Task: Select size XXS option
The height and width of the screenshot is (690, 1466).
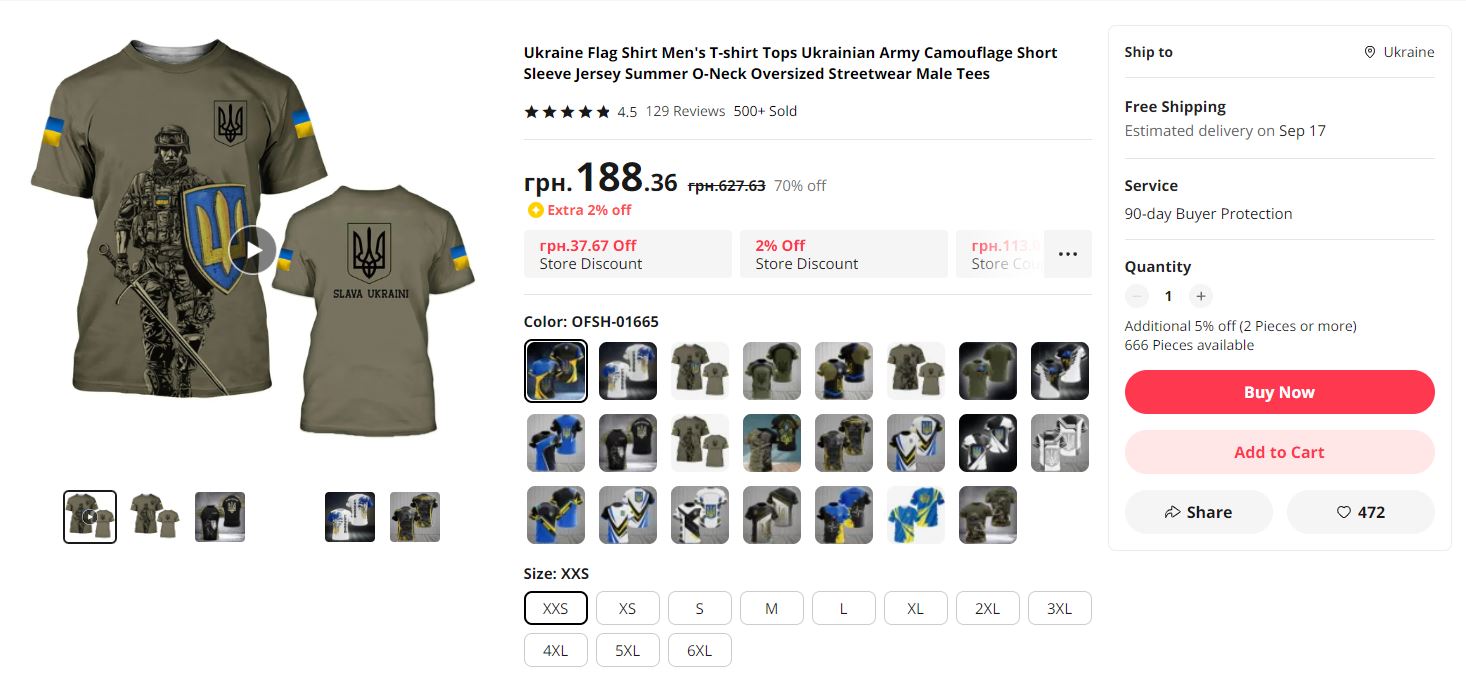Action: [555, 608]
